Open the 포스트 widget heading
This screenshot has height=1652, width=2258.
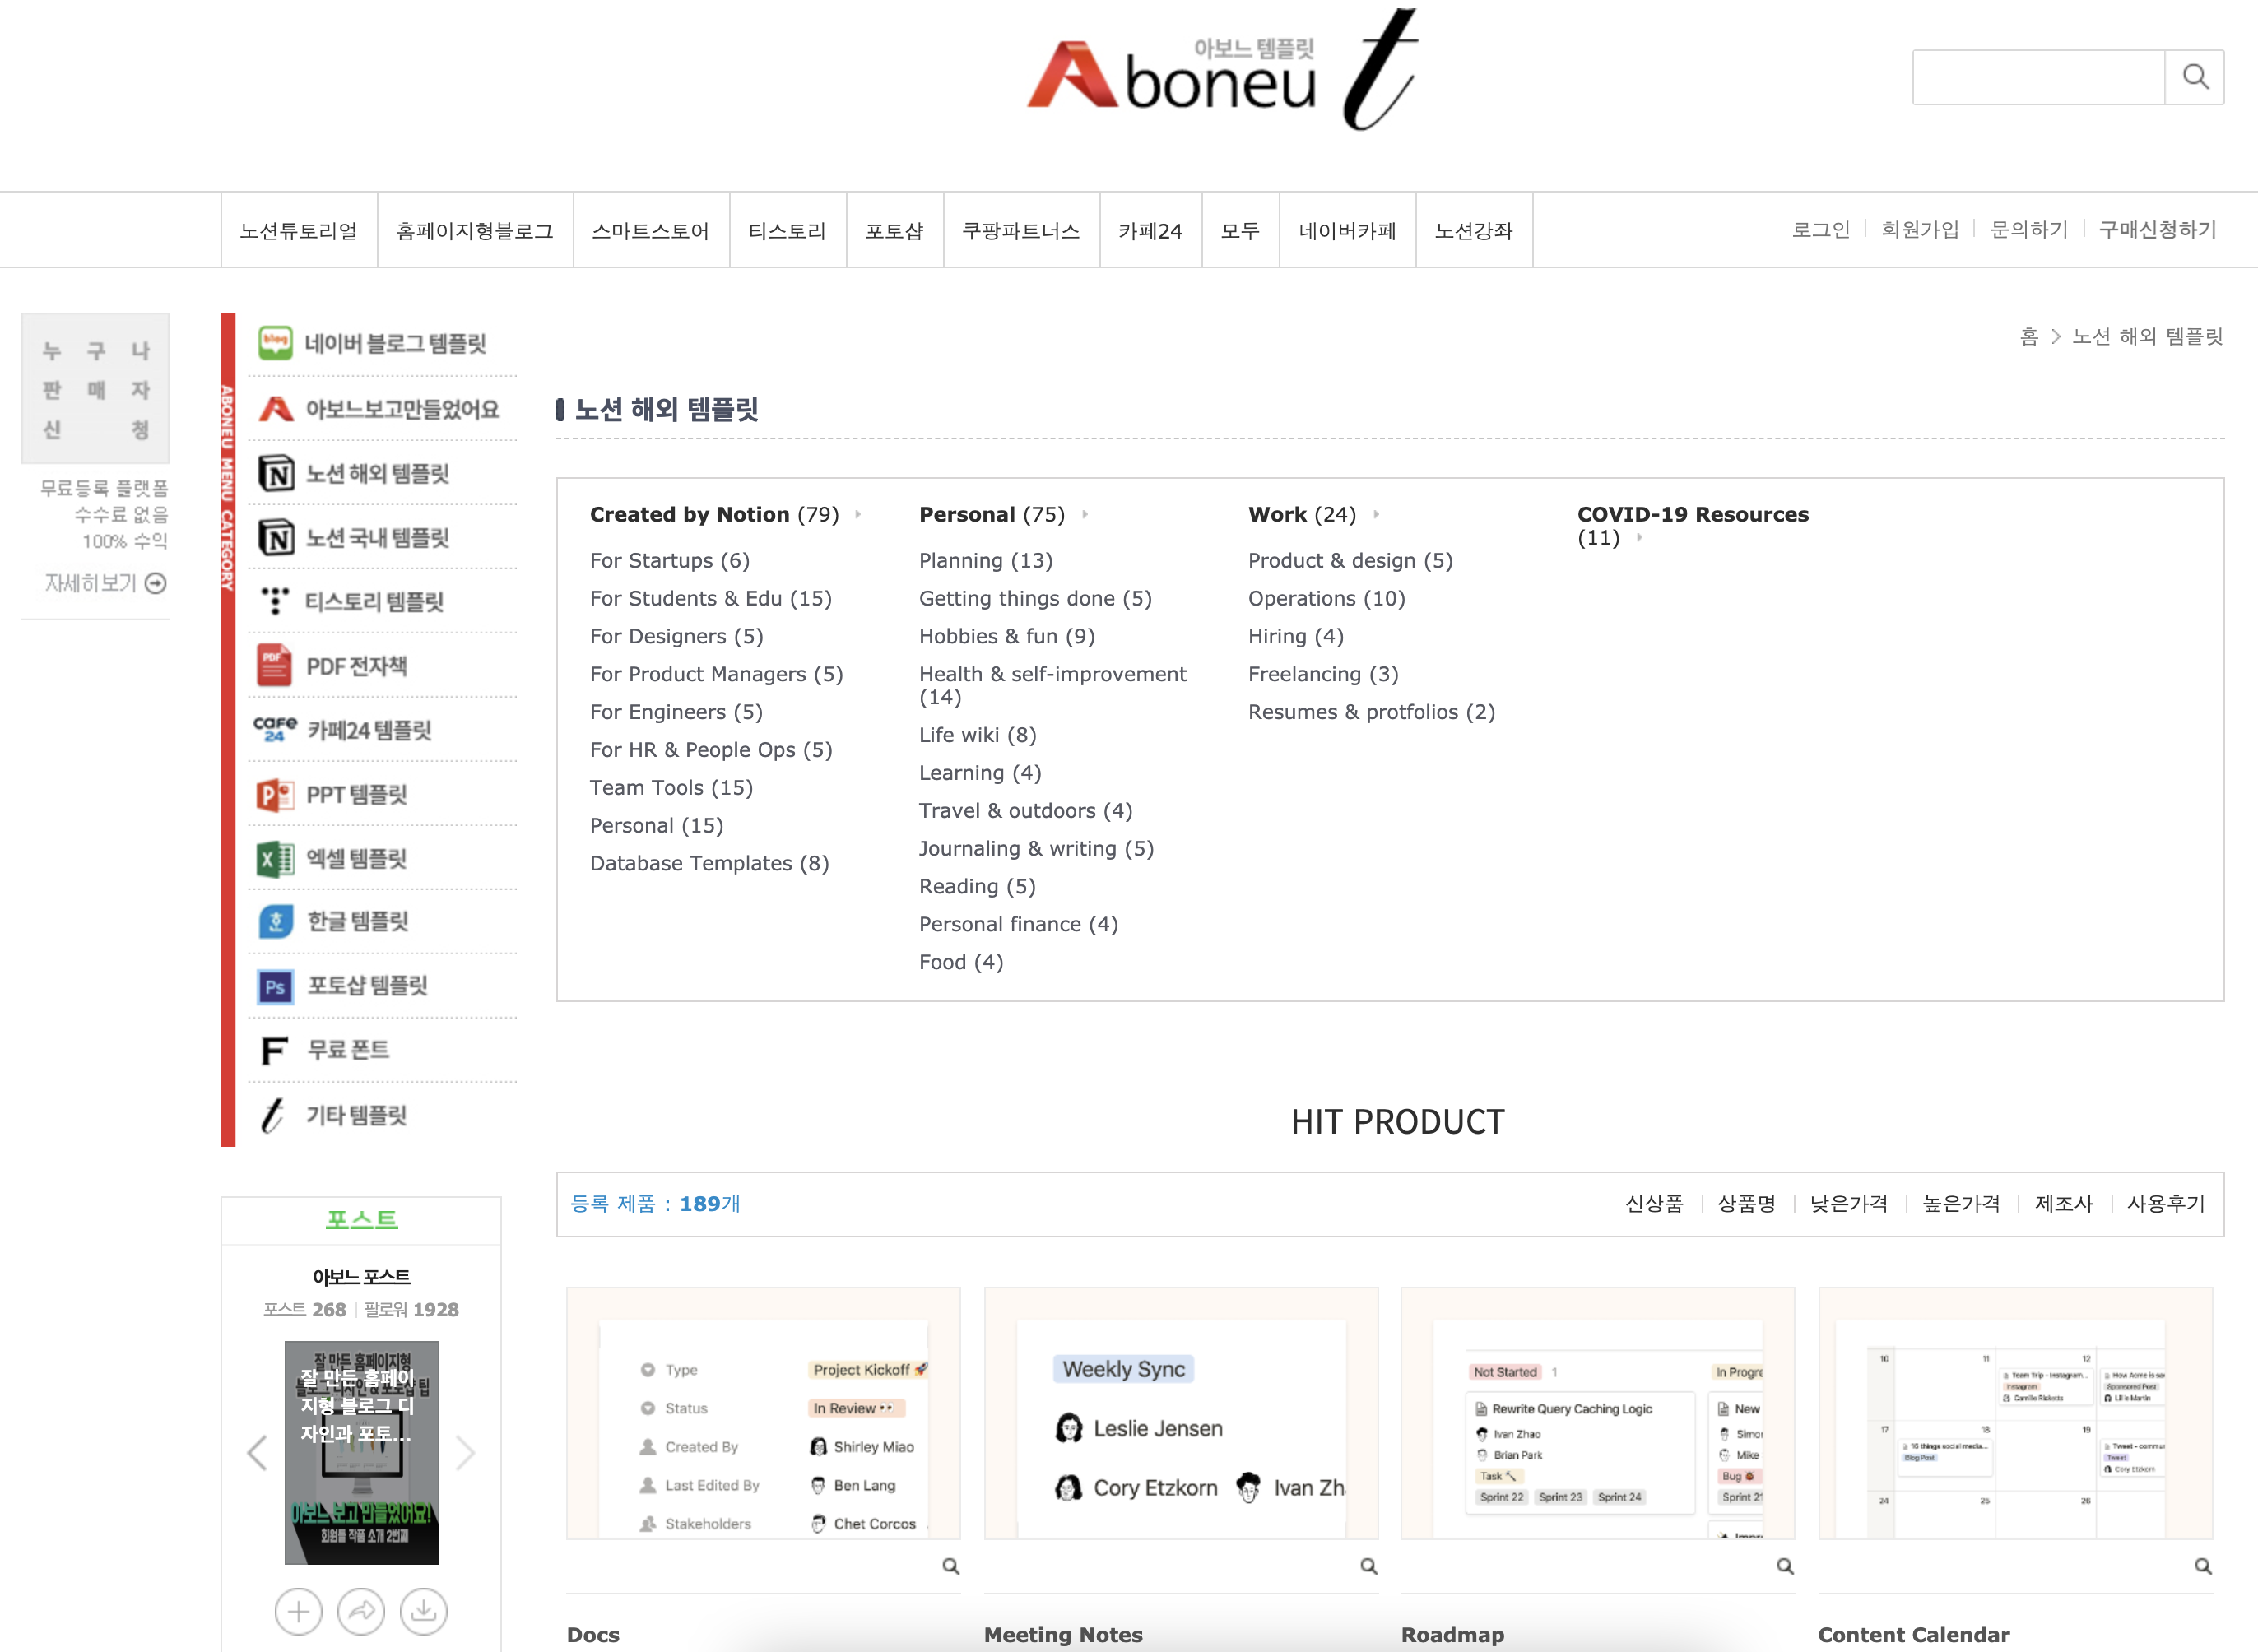(361, 1220)
